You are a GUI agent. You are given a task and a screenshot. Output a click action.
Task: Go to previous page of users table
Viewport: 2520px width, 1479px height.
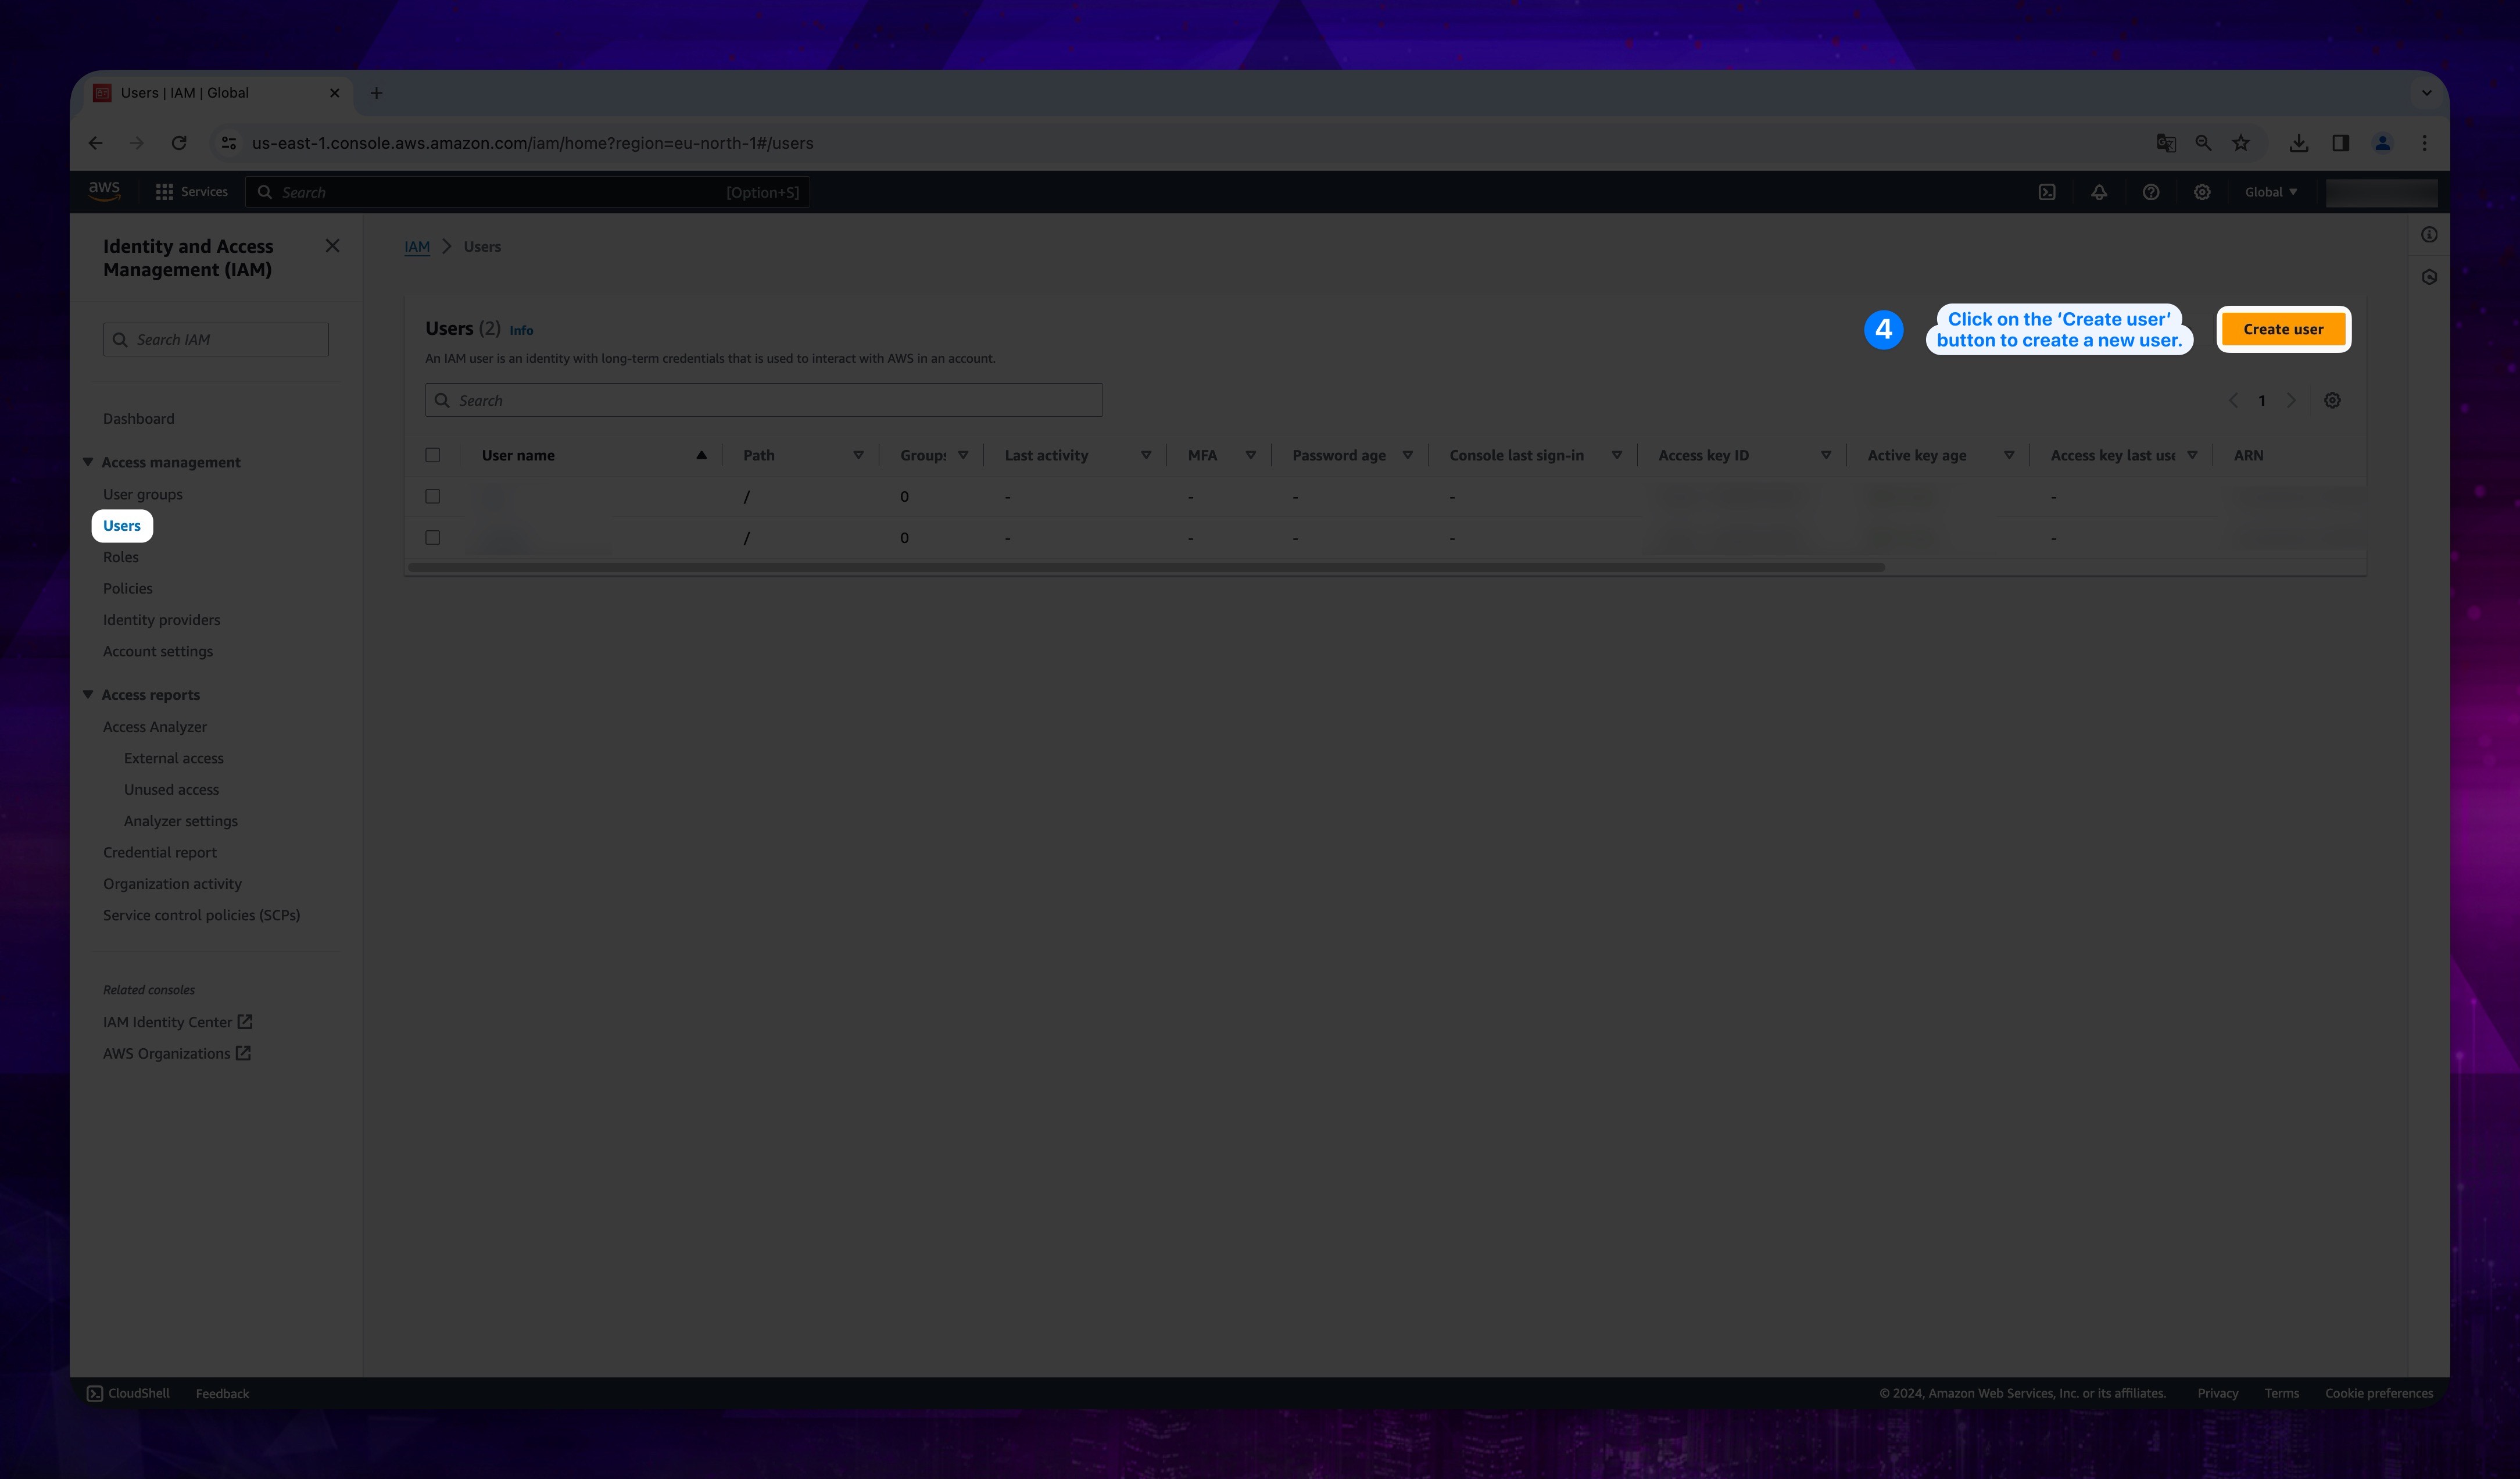tap(2233, 400)
